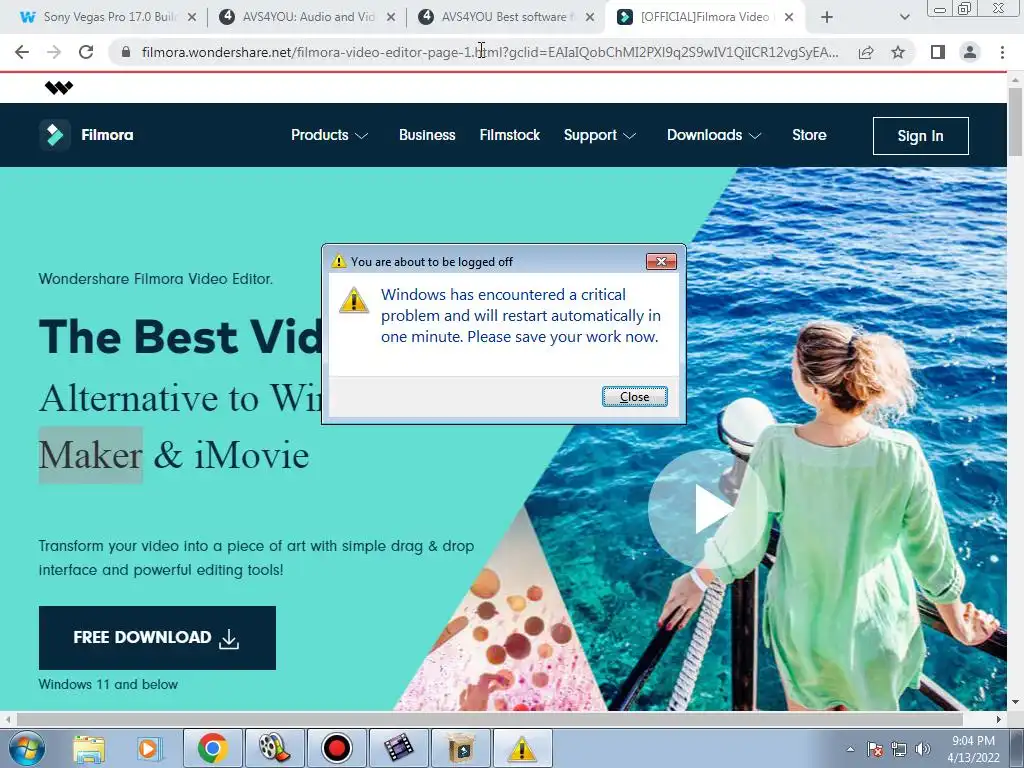Show hidden system tray icons

click(x=850, y=749)
